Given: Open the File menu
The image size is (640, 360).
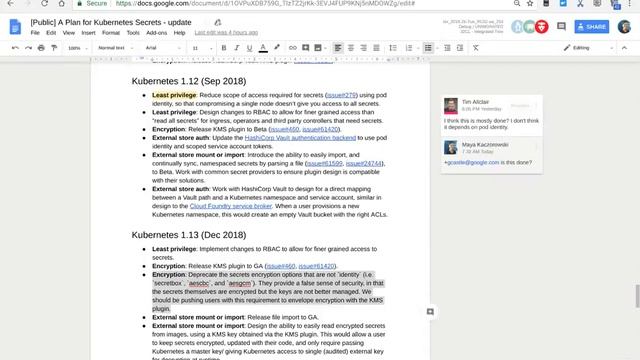Looking at the screenshot, I should 35,33.
